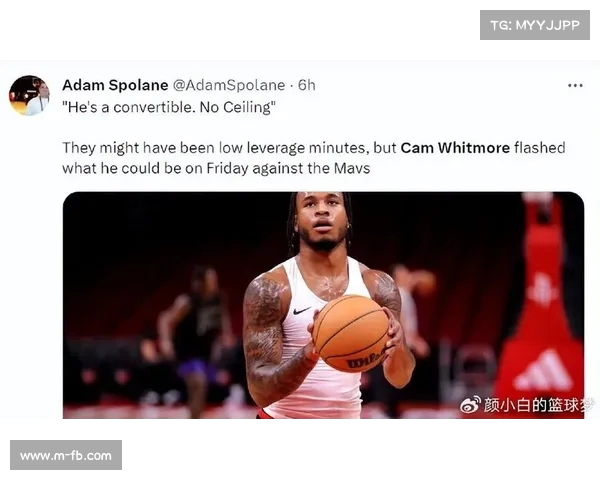
Task: Click the Chinese Weibo watermark text
Action: [x=539, y=405]
